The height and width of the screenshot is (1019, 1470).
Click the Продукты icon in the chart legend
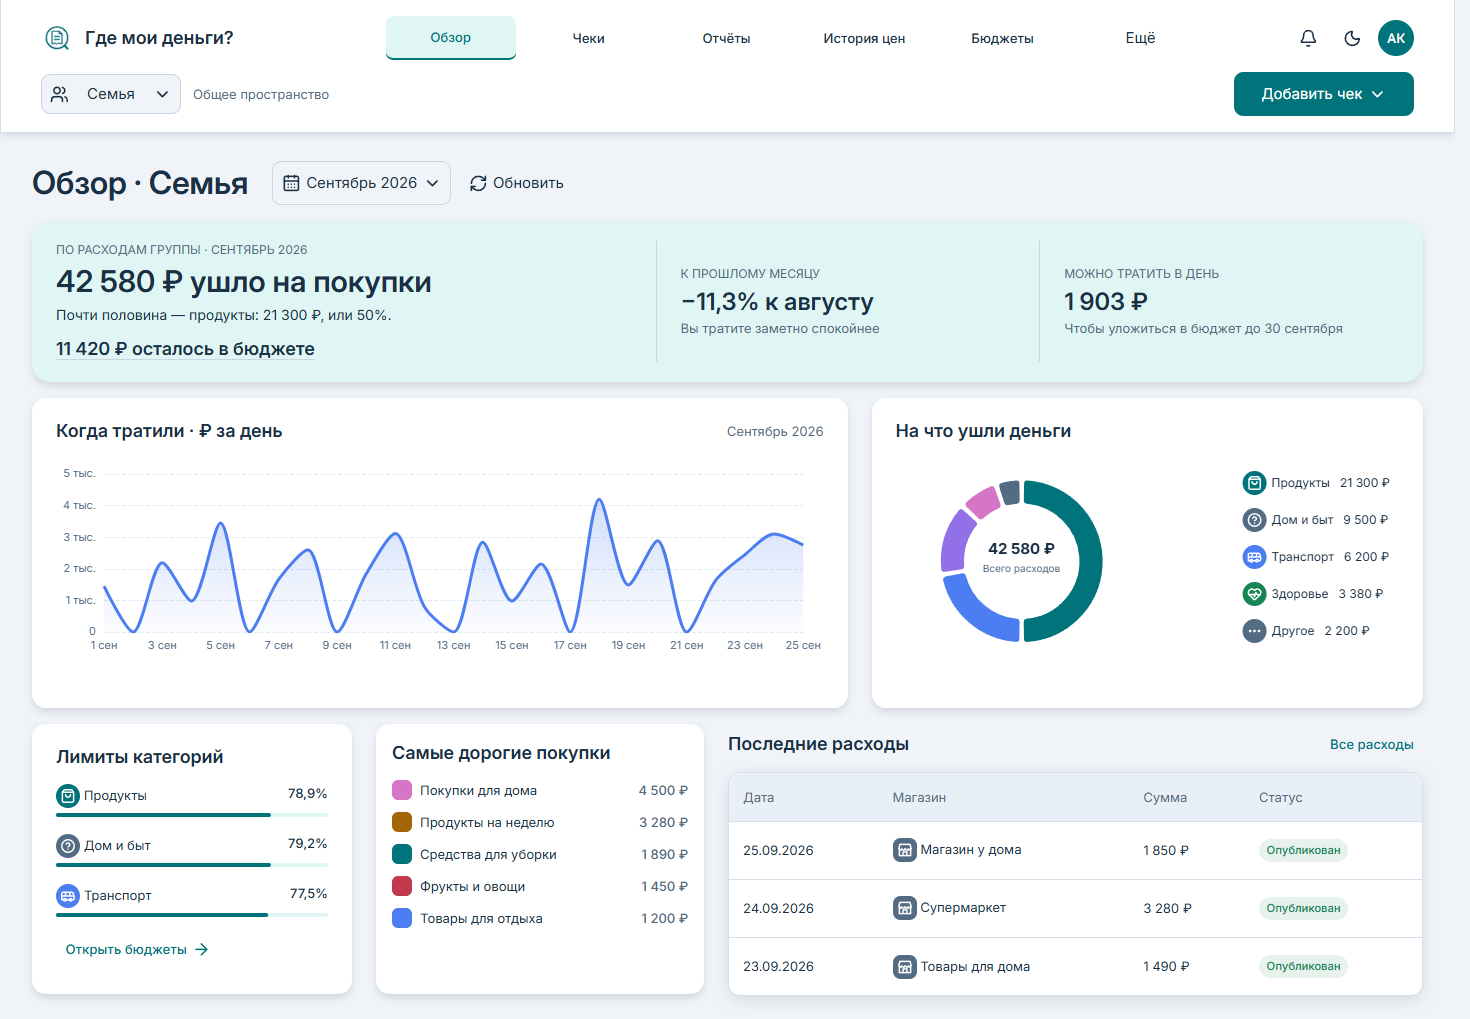tap(1254, 483)
